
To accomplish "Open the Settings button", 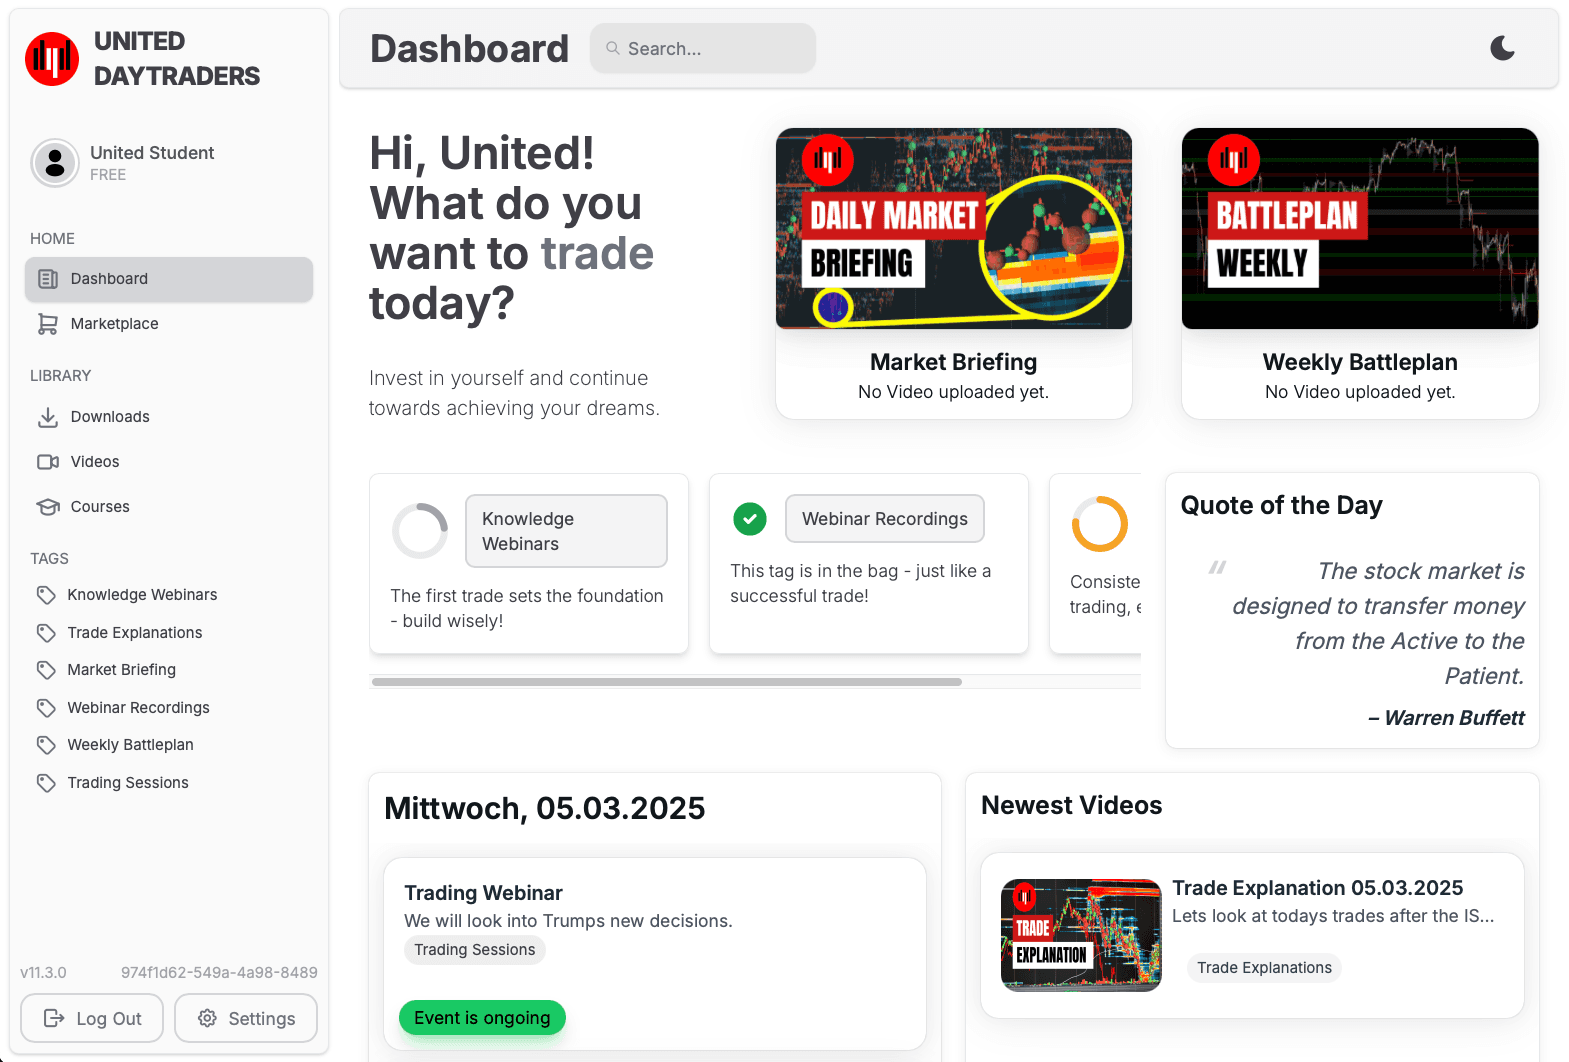I will click(x=246, y=1018).
